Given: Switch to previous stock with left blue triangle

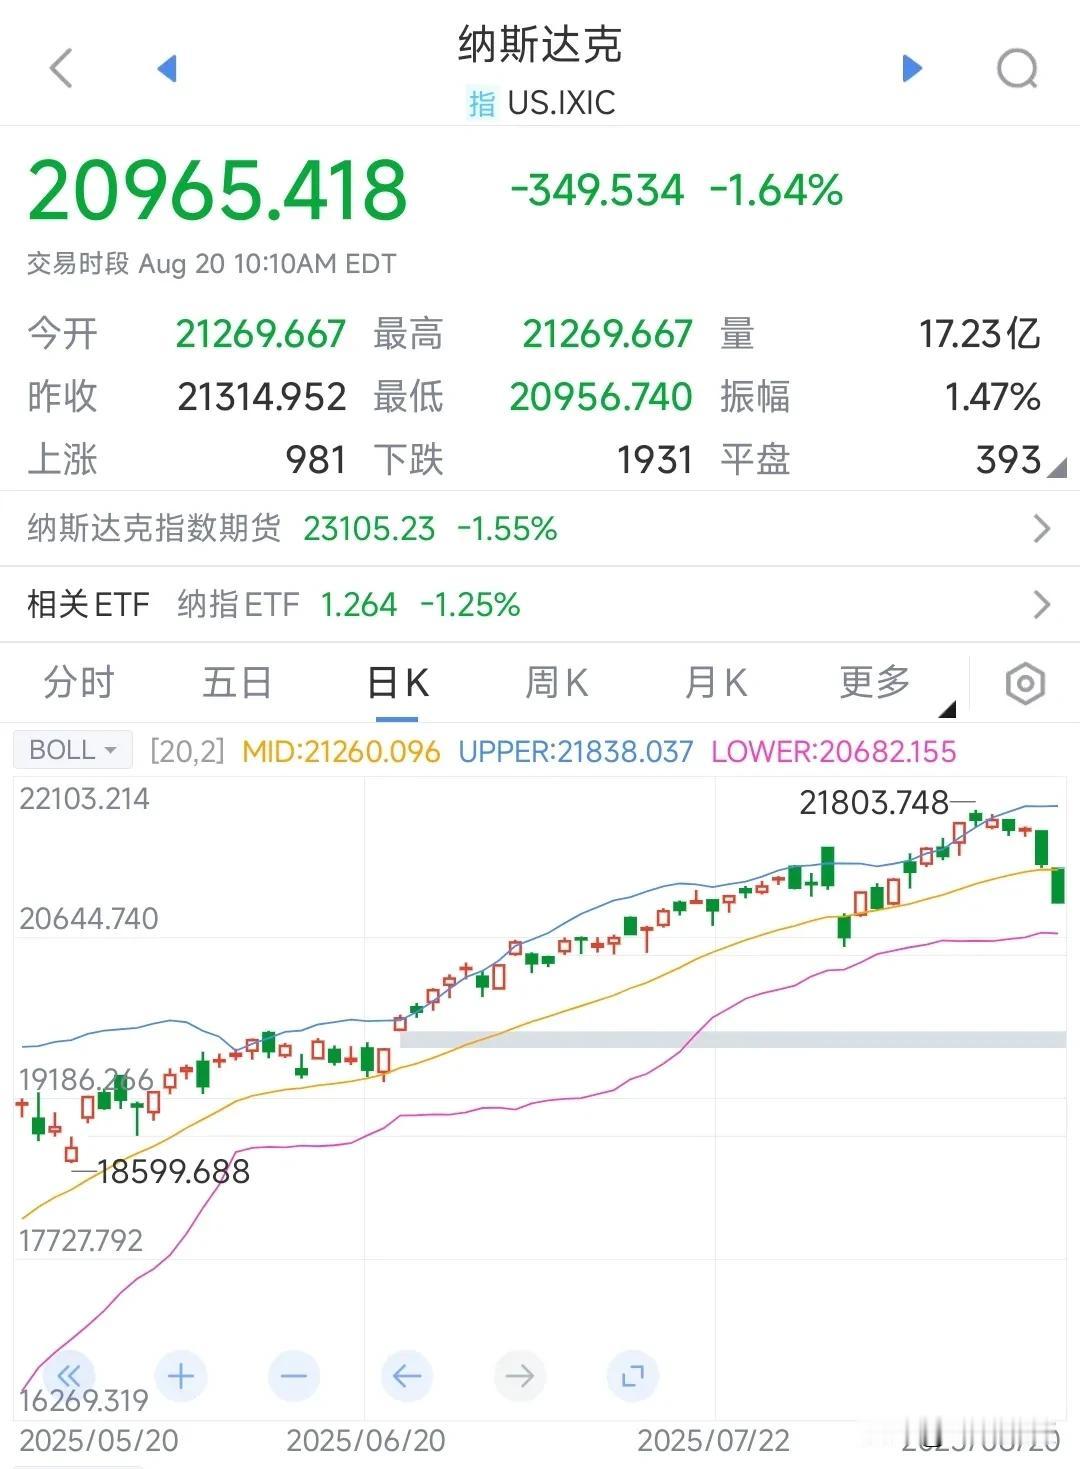Looking at the screenshot, I should coord(167,68).
